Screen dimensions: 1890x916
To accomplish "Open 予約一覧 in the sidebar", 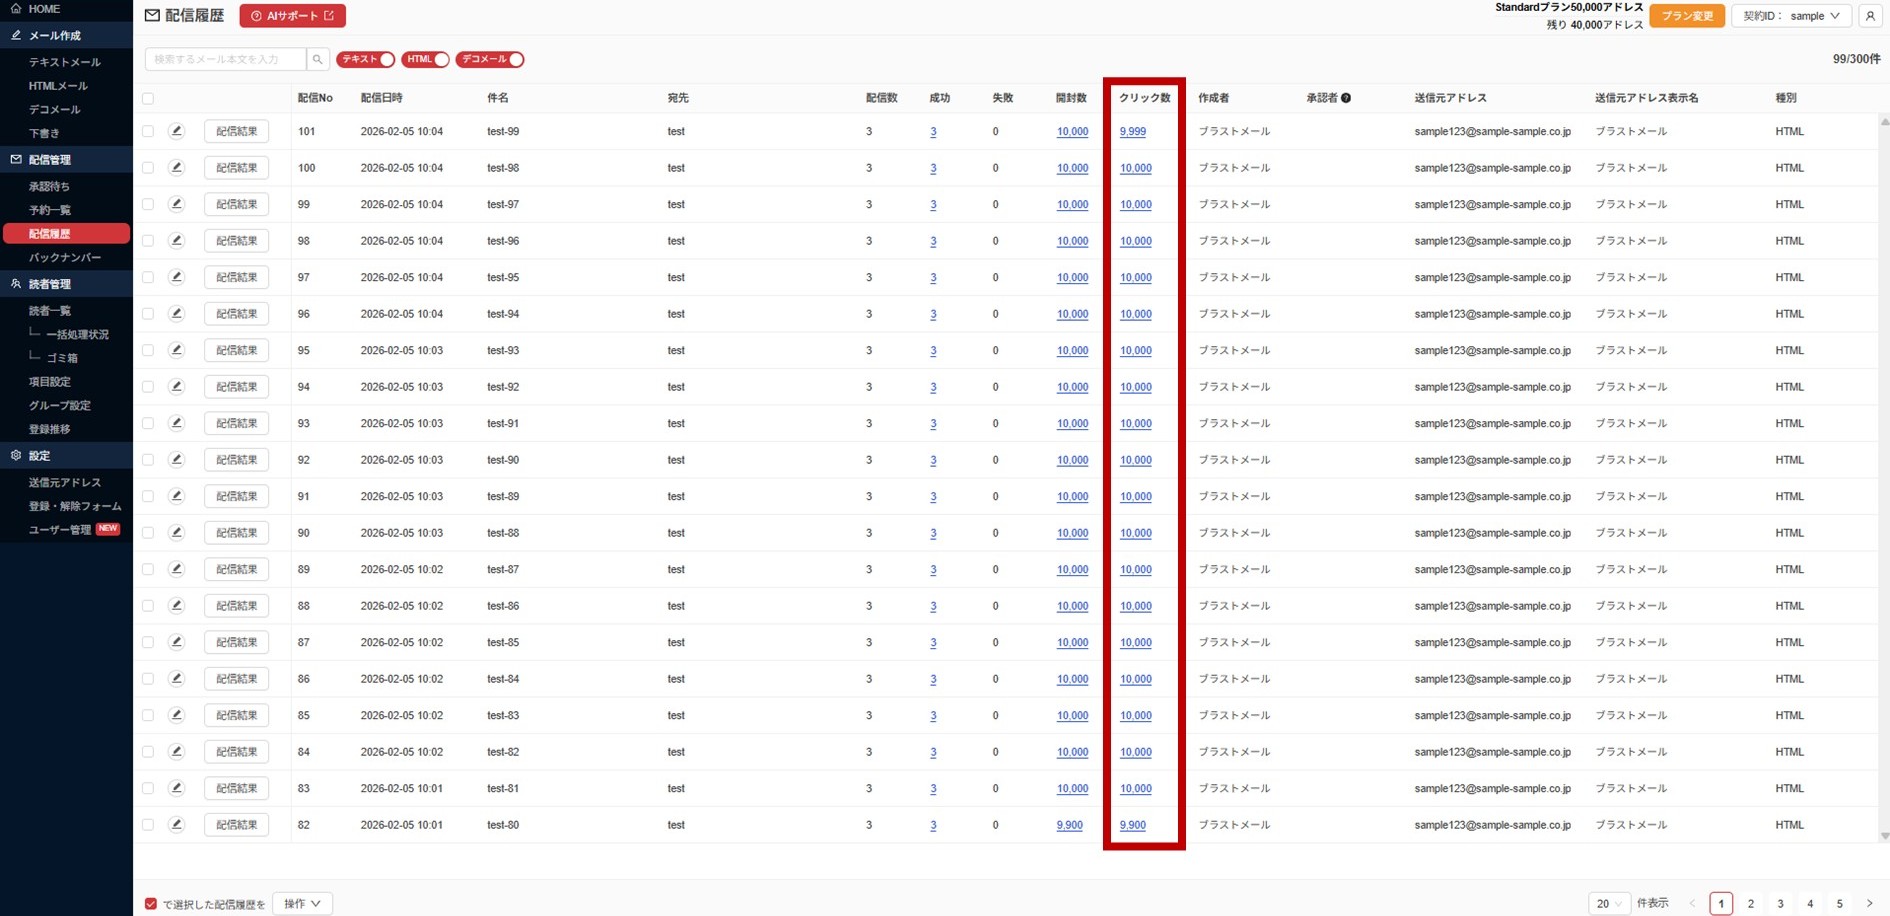I will 50,210.
